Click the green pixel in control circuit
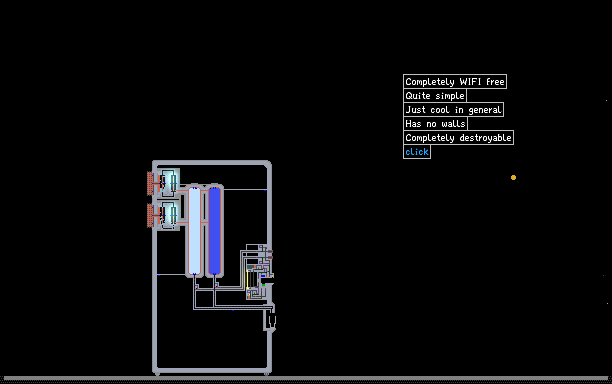The height and width of the screenshot is (384, 612). coord(263,285)
